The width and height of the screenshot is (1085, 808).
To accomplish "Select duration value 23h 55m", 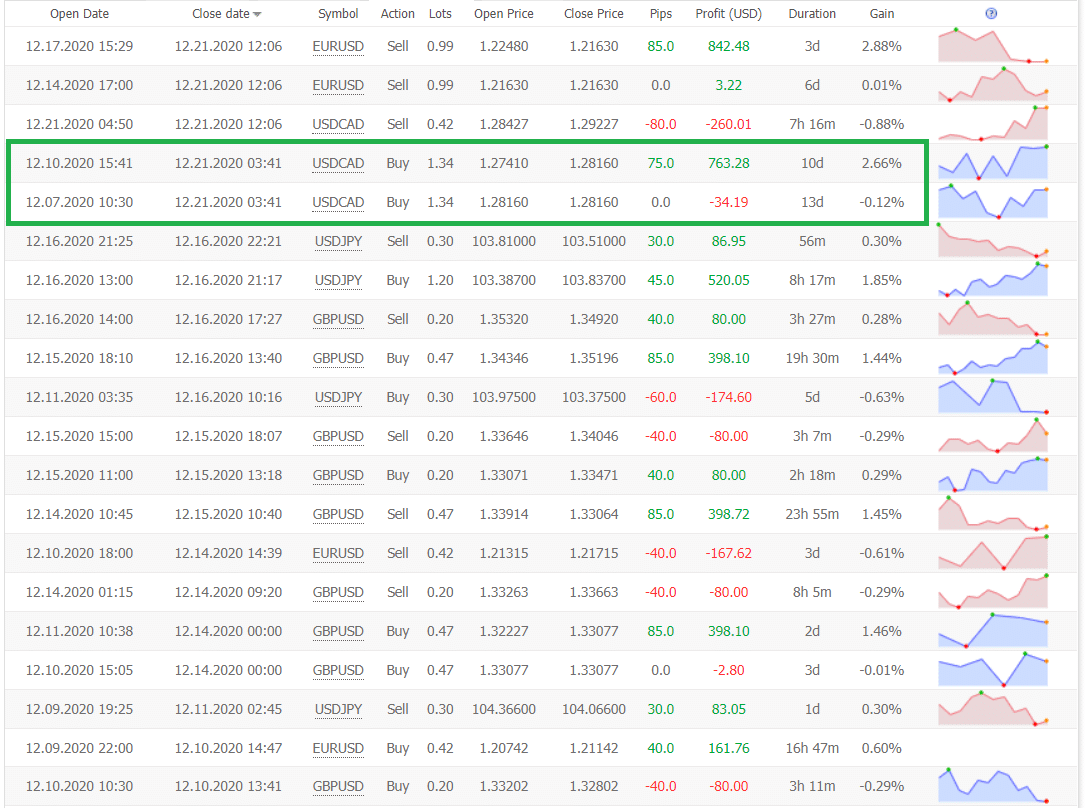I will (x=812, y=514).
